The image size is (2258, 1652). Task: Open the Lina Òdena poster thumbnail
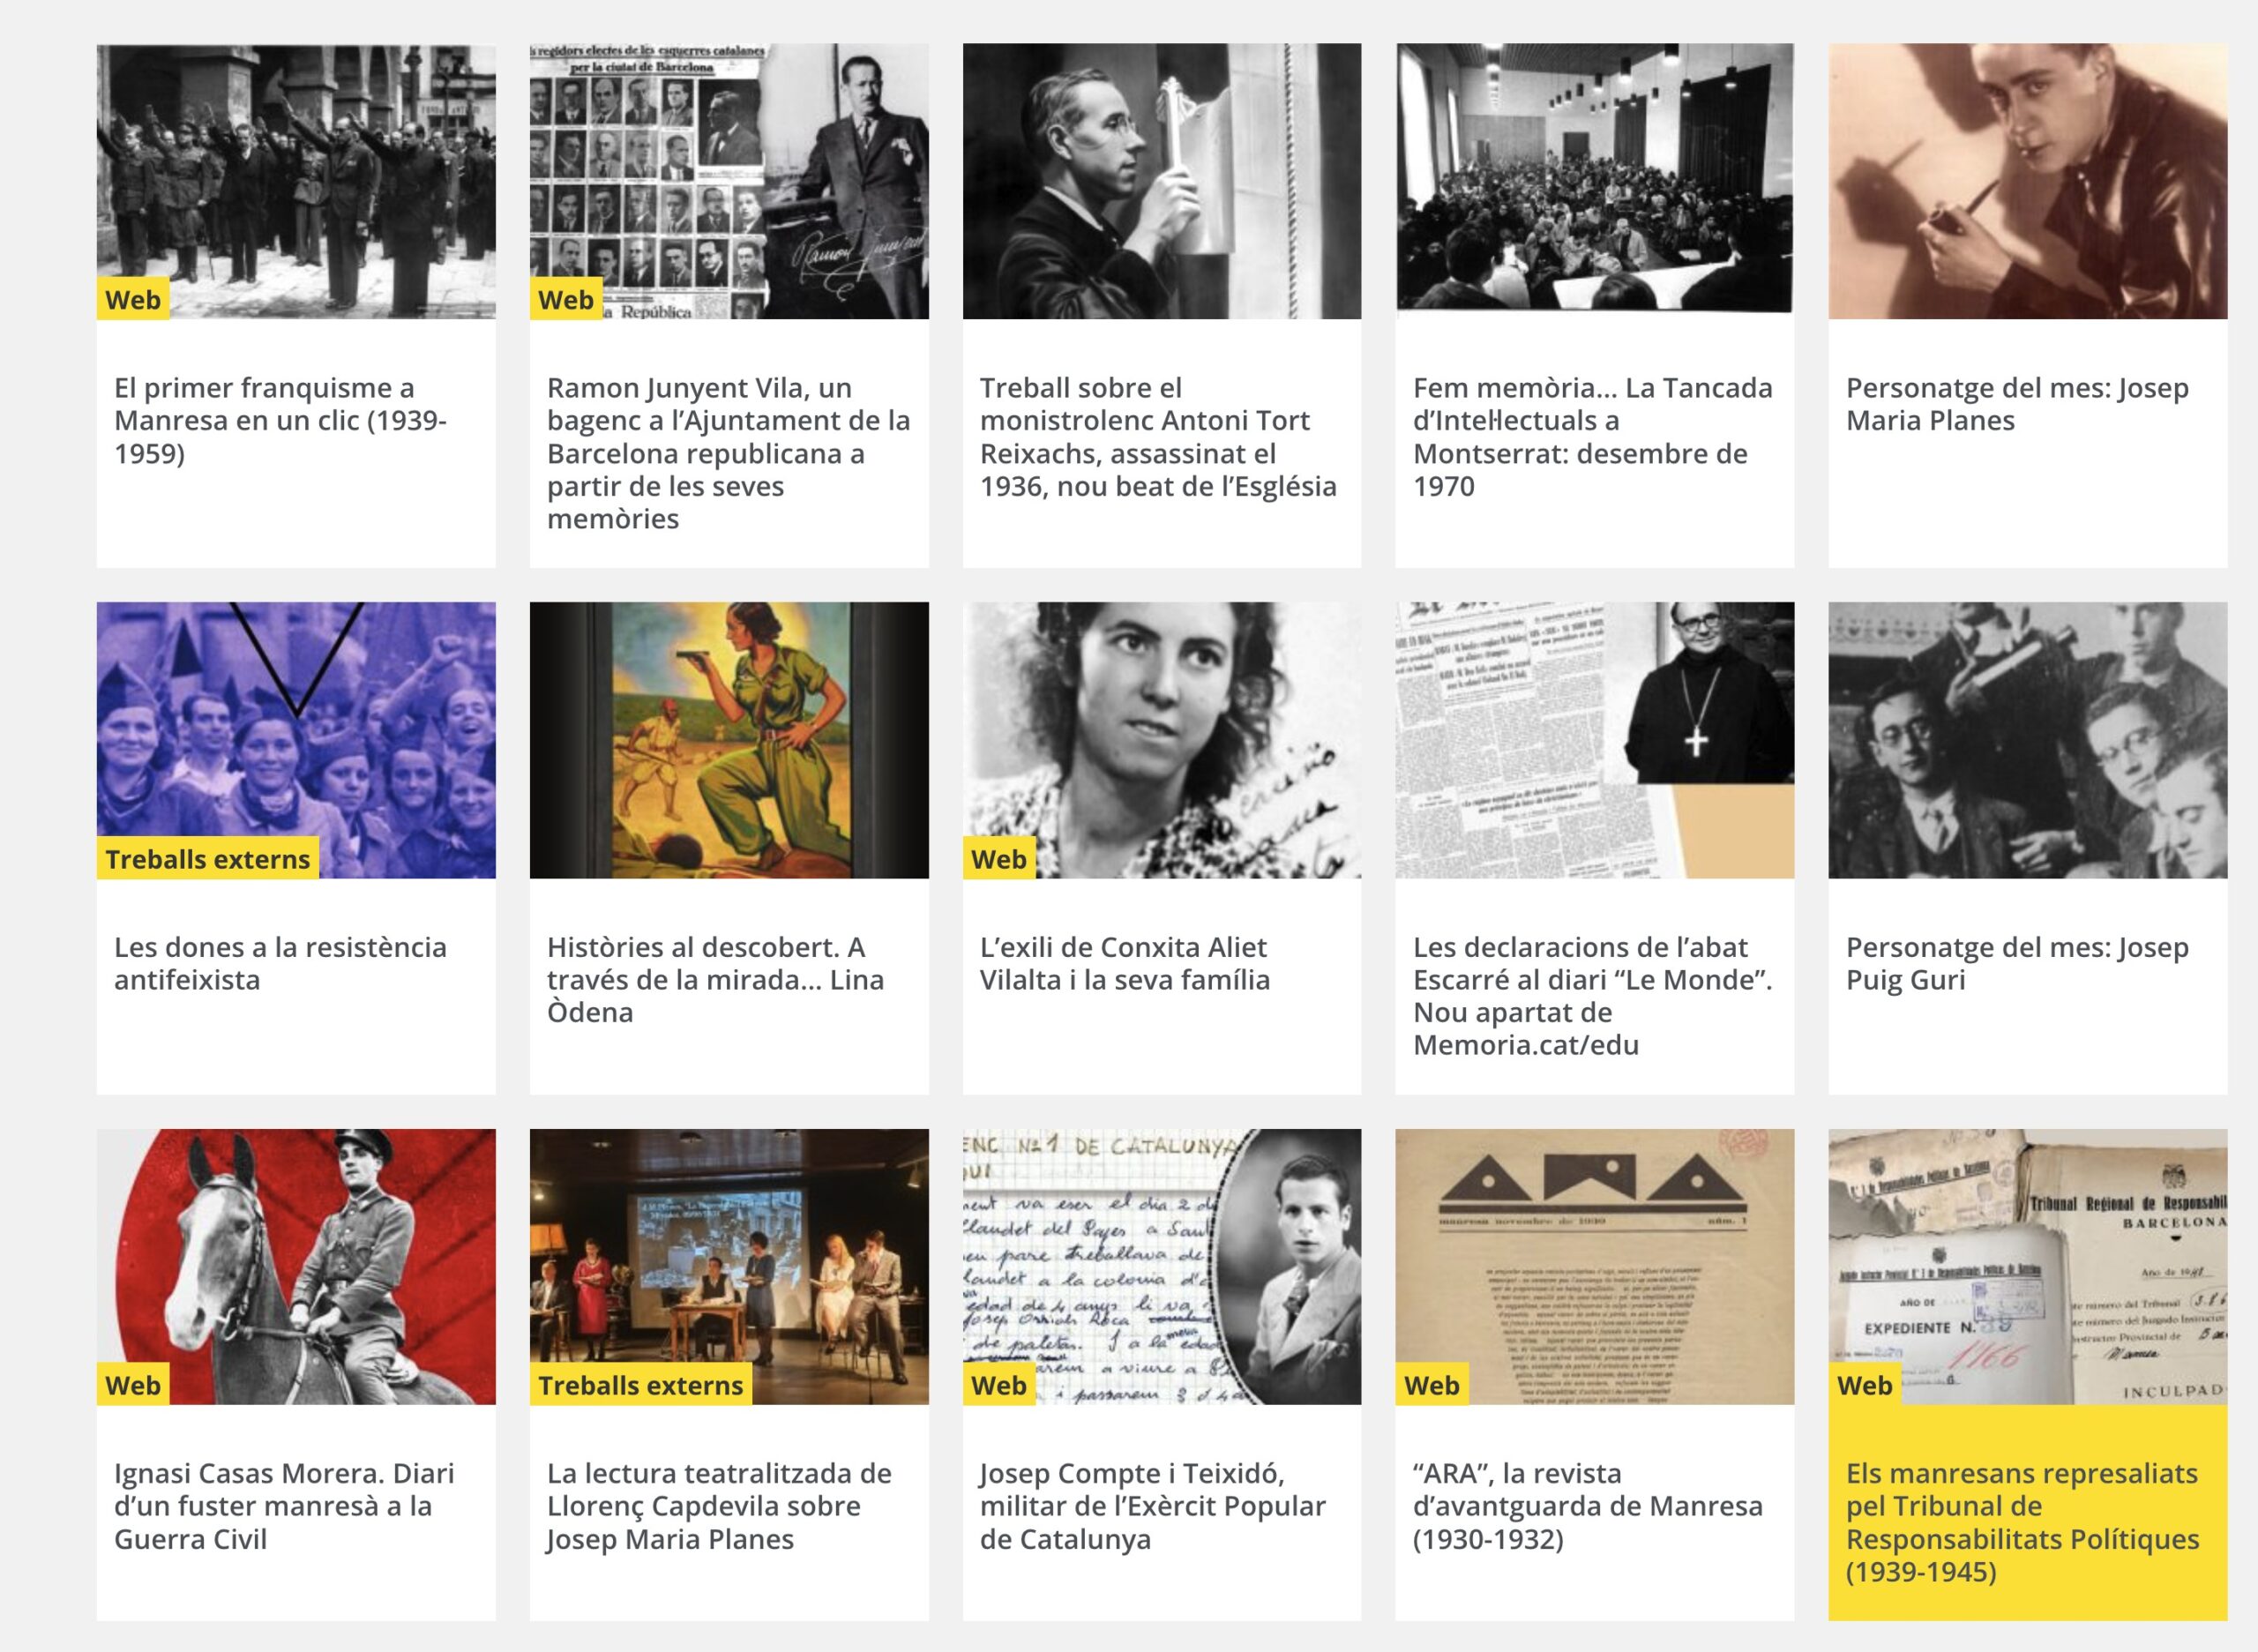pos(728,740)
